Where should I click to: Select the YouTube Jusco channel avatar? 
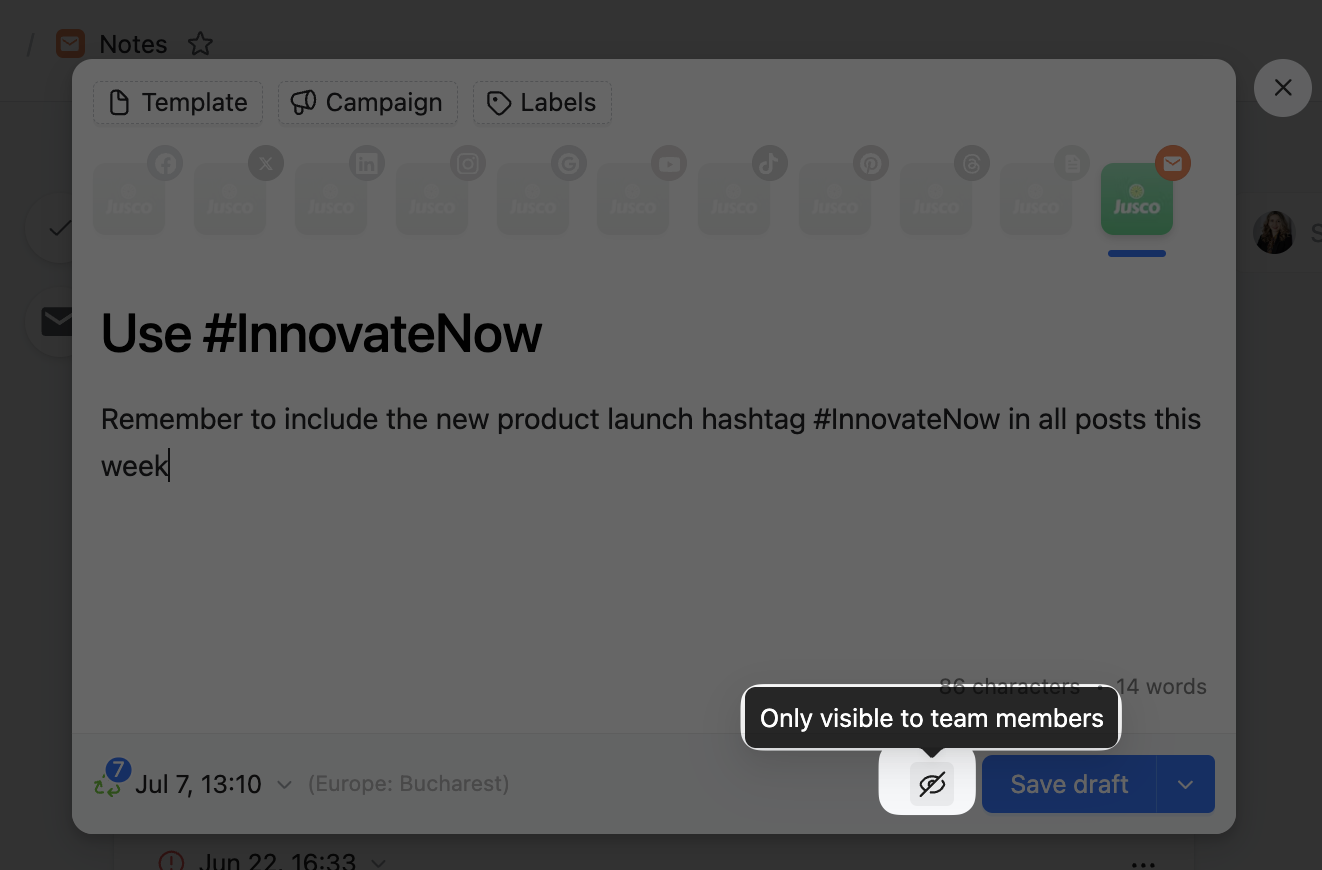(x=633, y=199)
